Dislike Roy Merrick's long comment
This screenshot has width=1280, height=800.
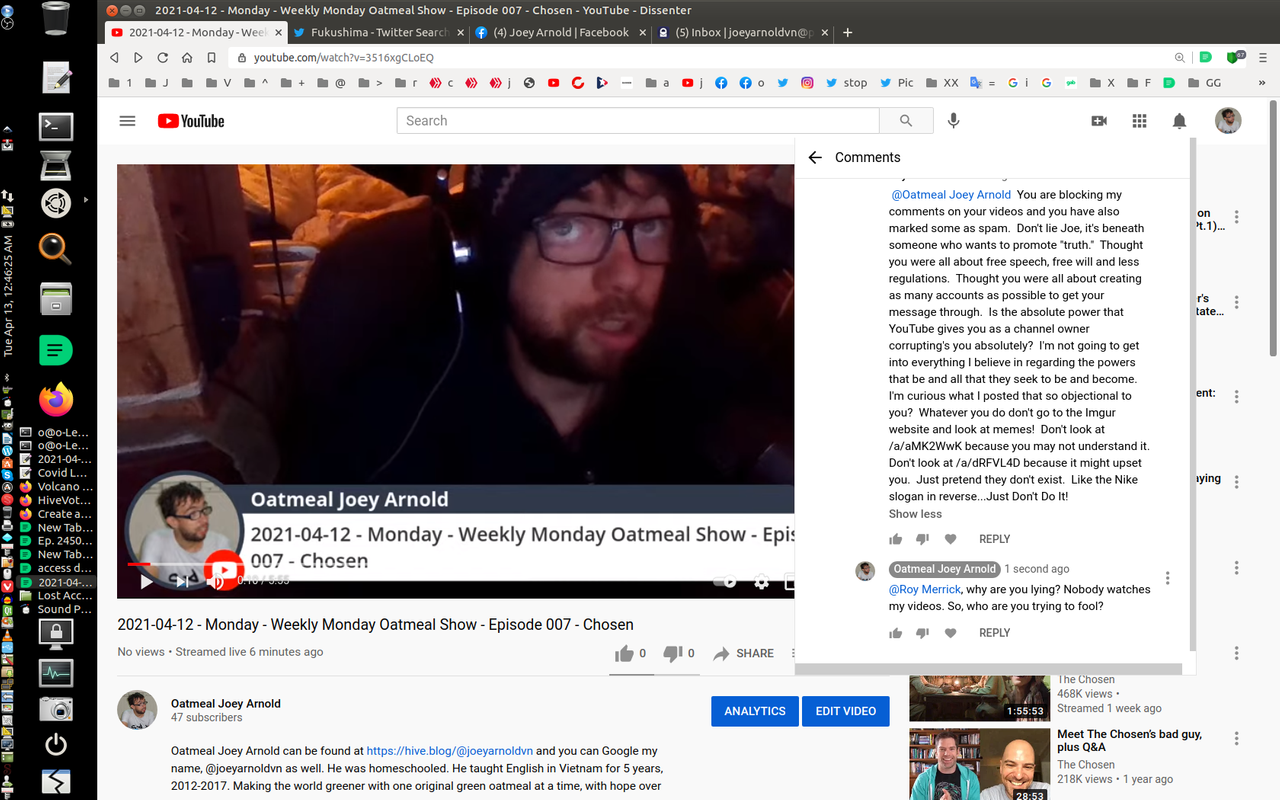(922, 539)
